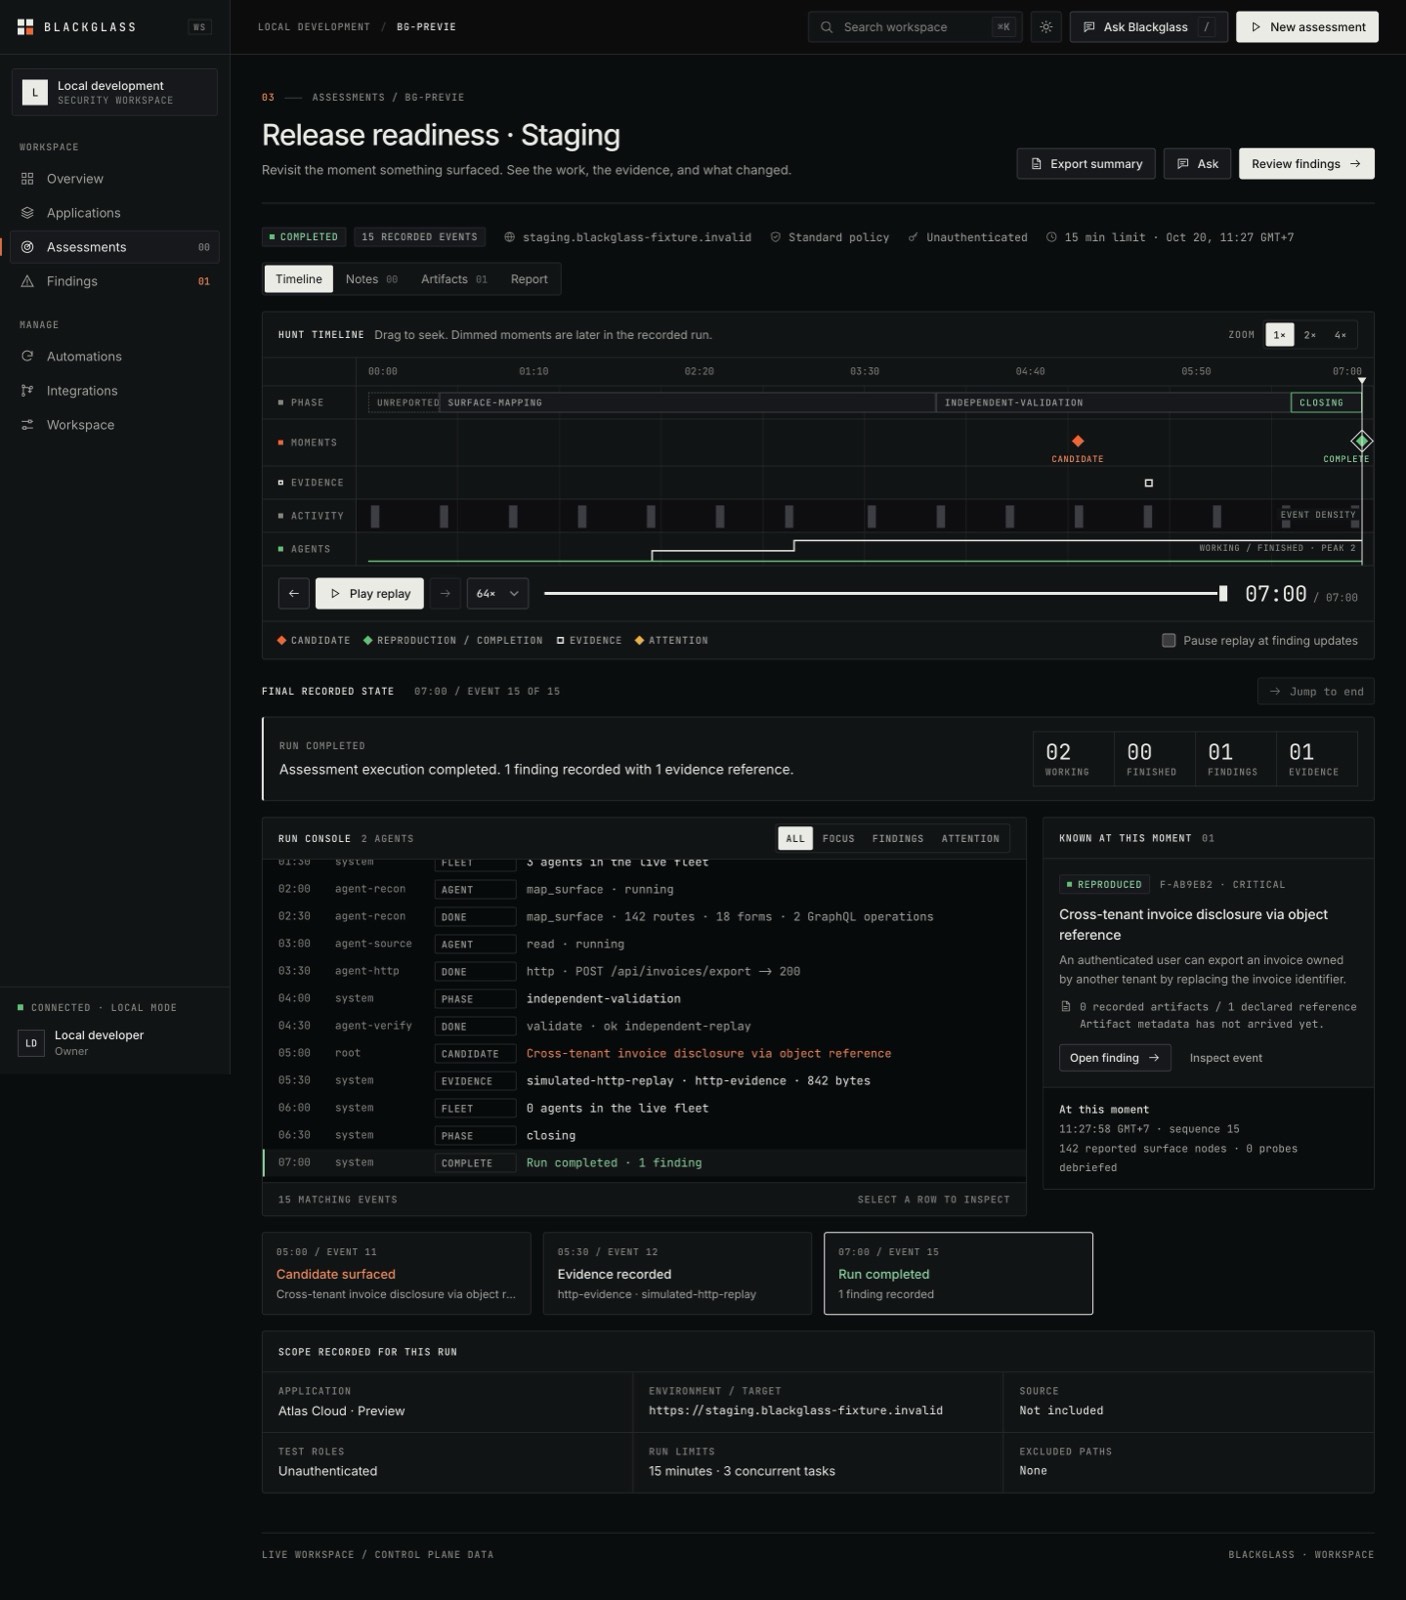Open the Overview sidebar item
The width and height of the screenshot is (1406, 1600).
pos(115,179)
